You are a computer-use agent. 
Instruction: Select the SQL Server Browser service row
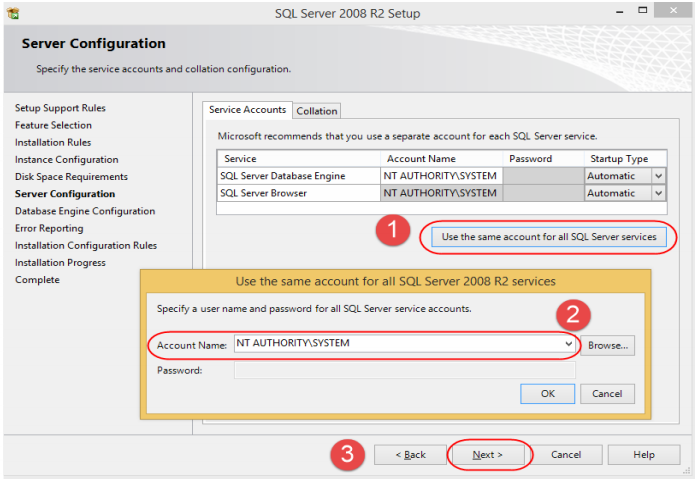click(x=441, y=193)
